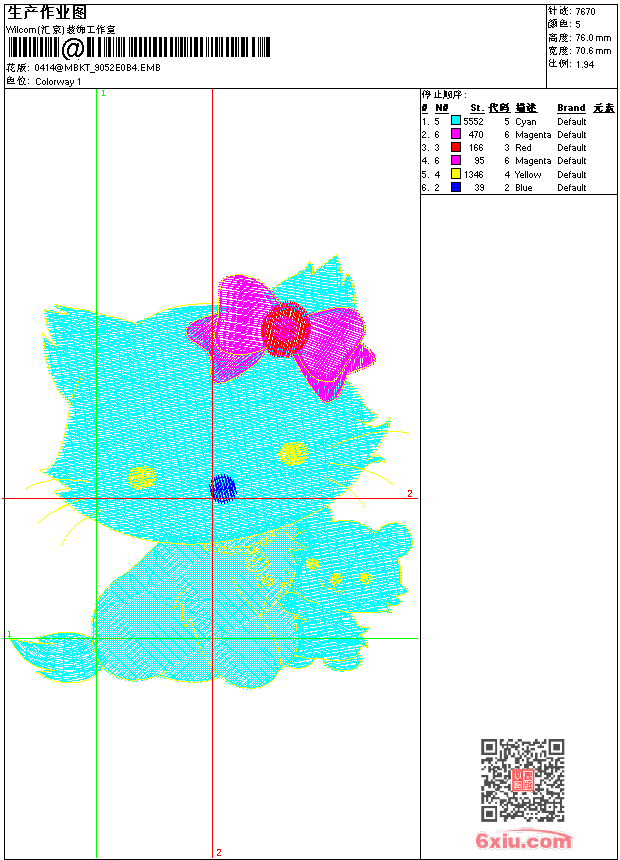Select the 'N#' column header
620x860 pixels.
[442, 108]
